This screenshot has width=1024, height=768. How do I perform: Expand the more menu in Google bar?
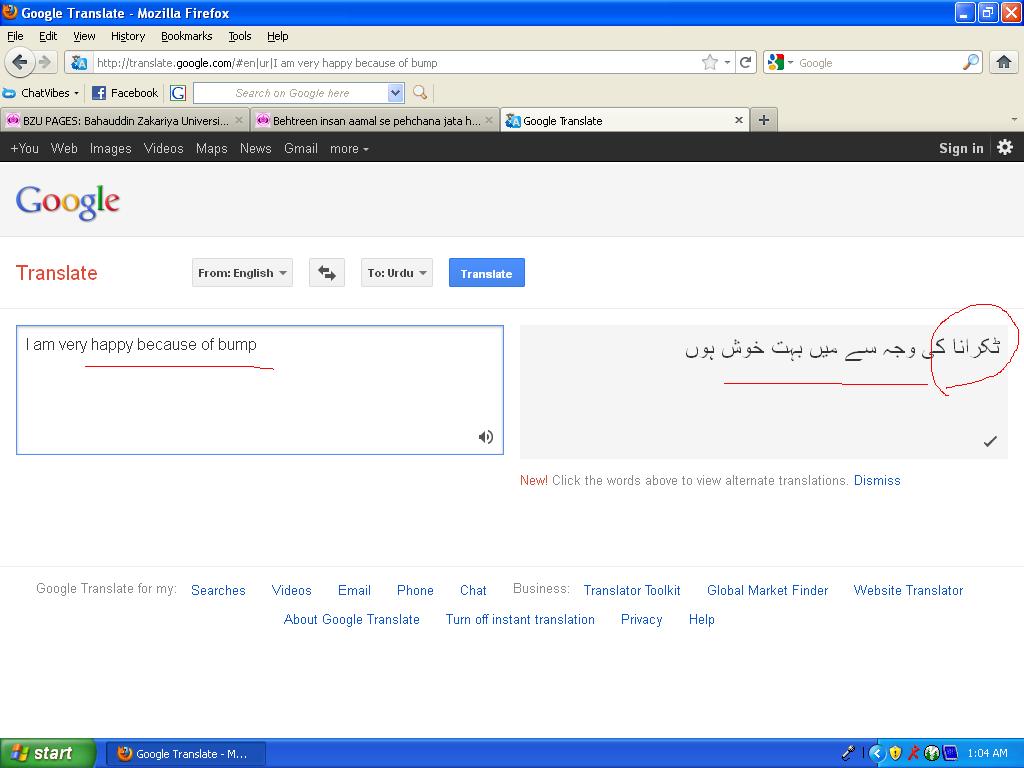tap(349, 149)
